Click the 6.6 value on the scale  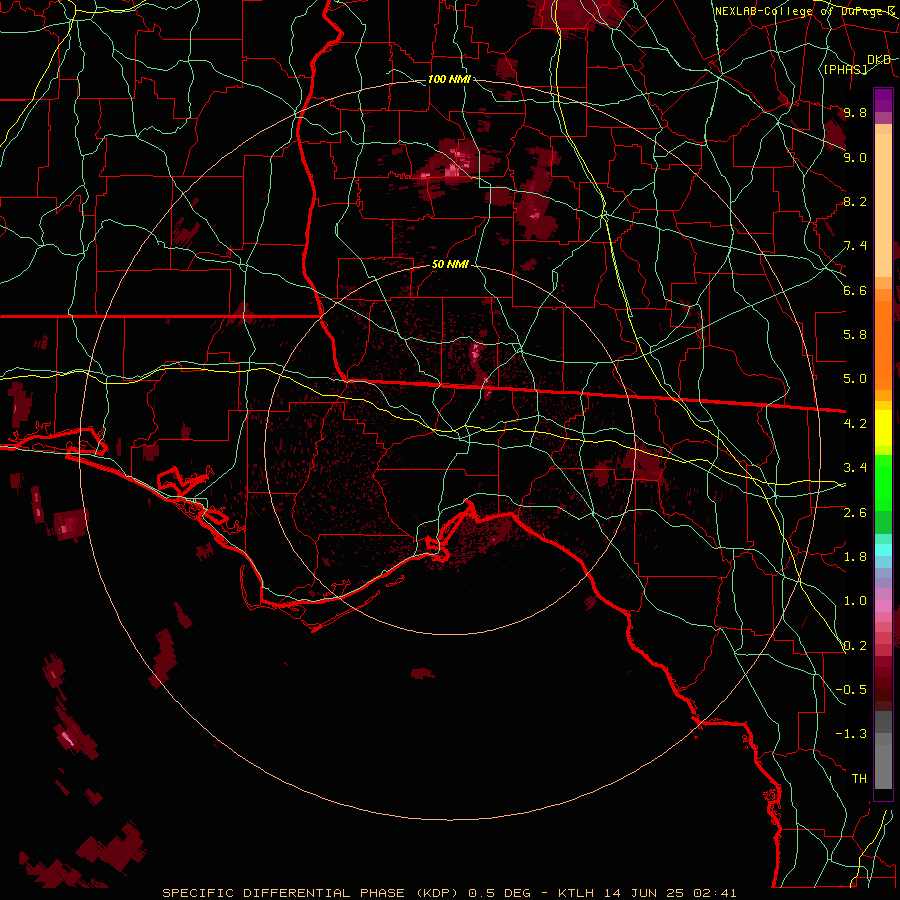pyautogui.click(x=855, y=290)
